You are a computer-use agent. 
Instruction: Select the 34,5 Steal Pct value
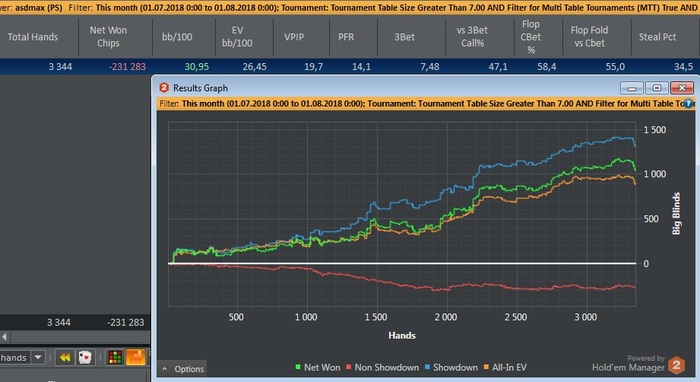click(x=683, y=67)
